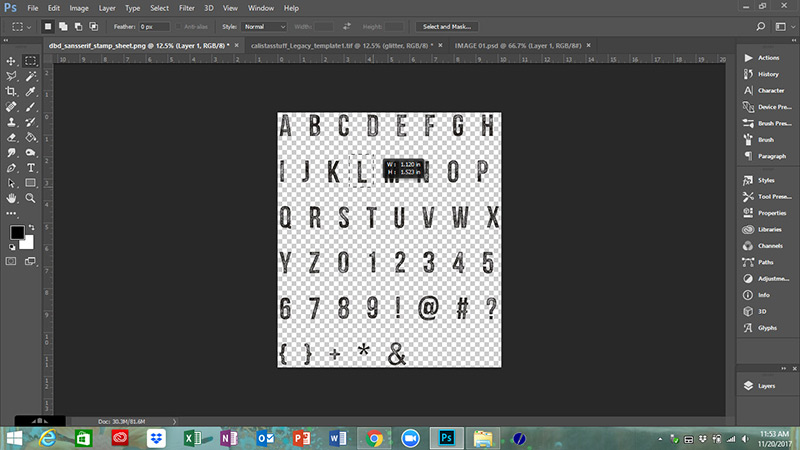Choose the Hand tool

point(12,198)
